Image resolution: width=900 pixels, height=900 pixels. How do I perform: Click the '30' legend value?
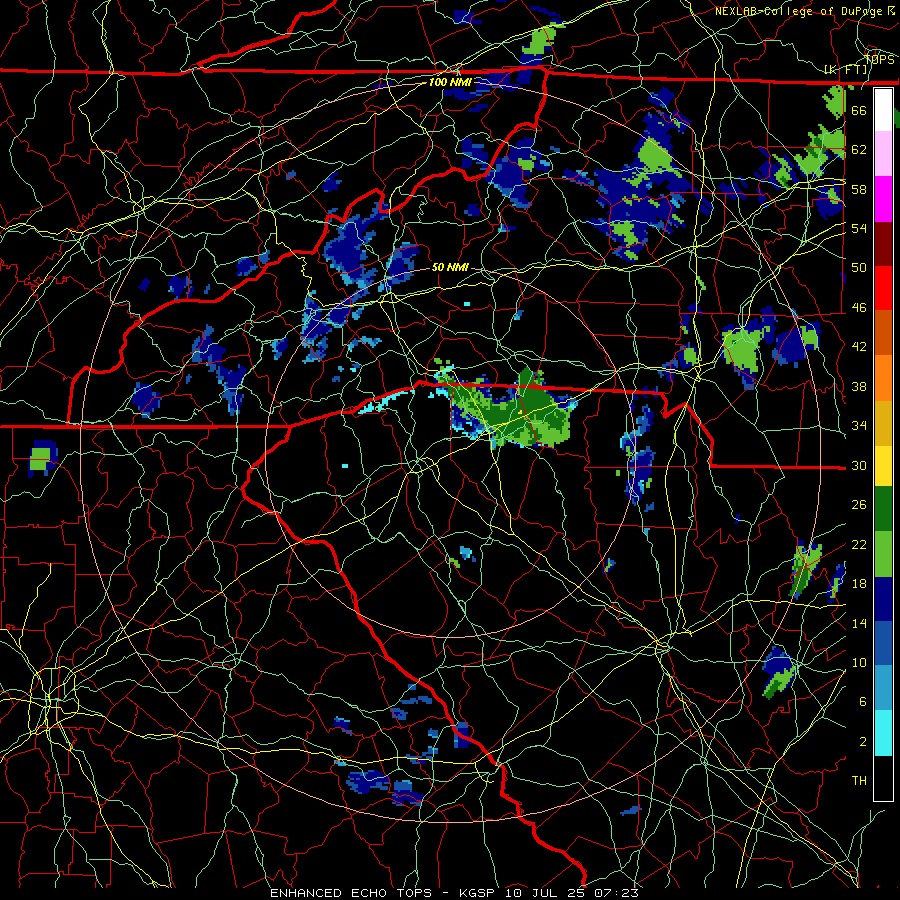(859, 465)
